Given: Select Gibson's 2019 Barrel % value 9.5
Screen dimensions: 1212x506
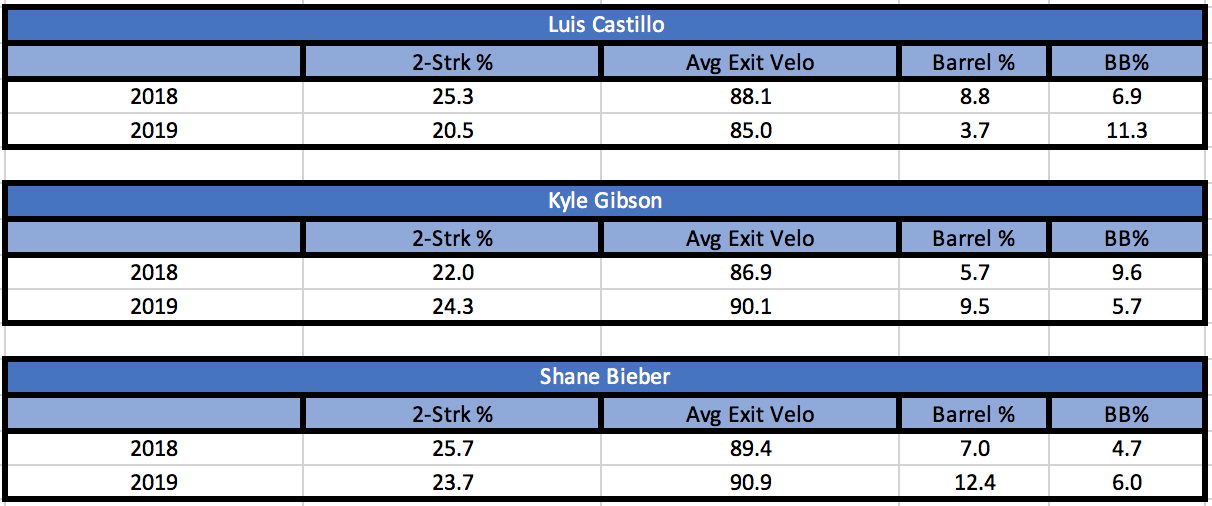Looking at the screenshot, I should [974, 304].
